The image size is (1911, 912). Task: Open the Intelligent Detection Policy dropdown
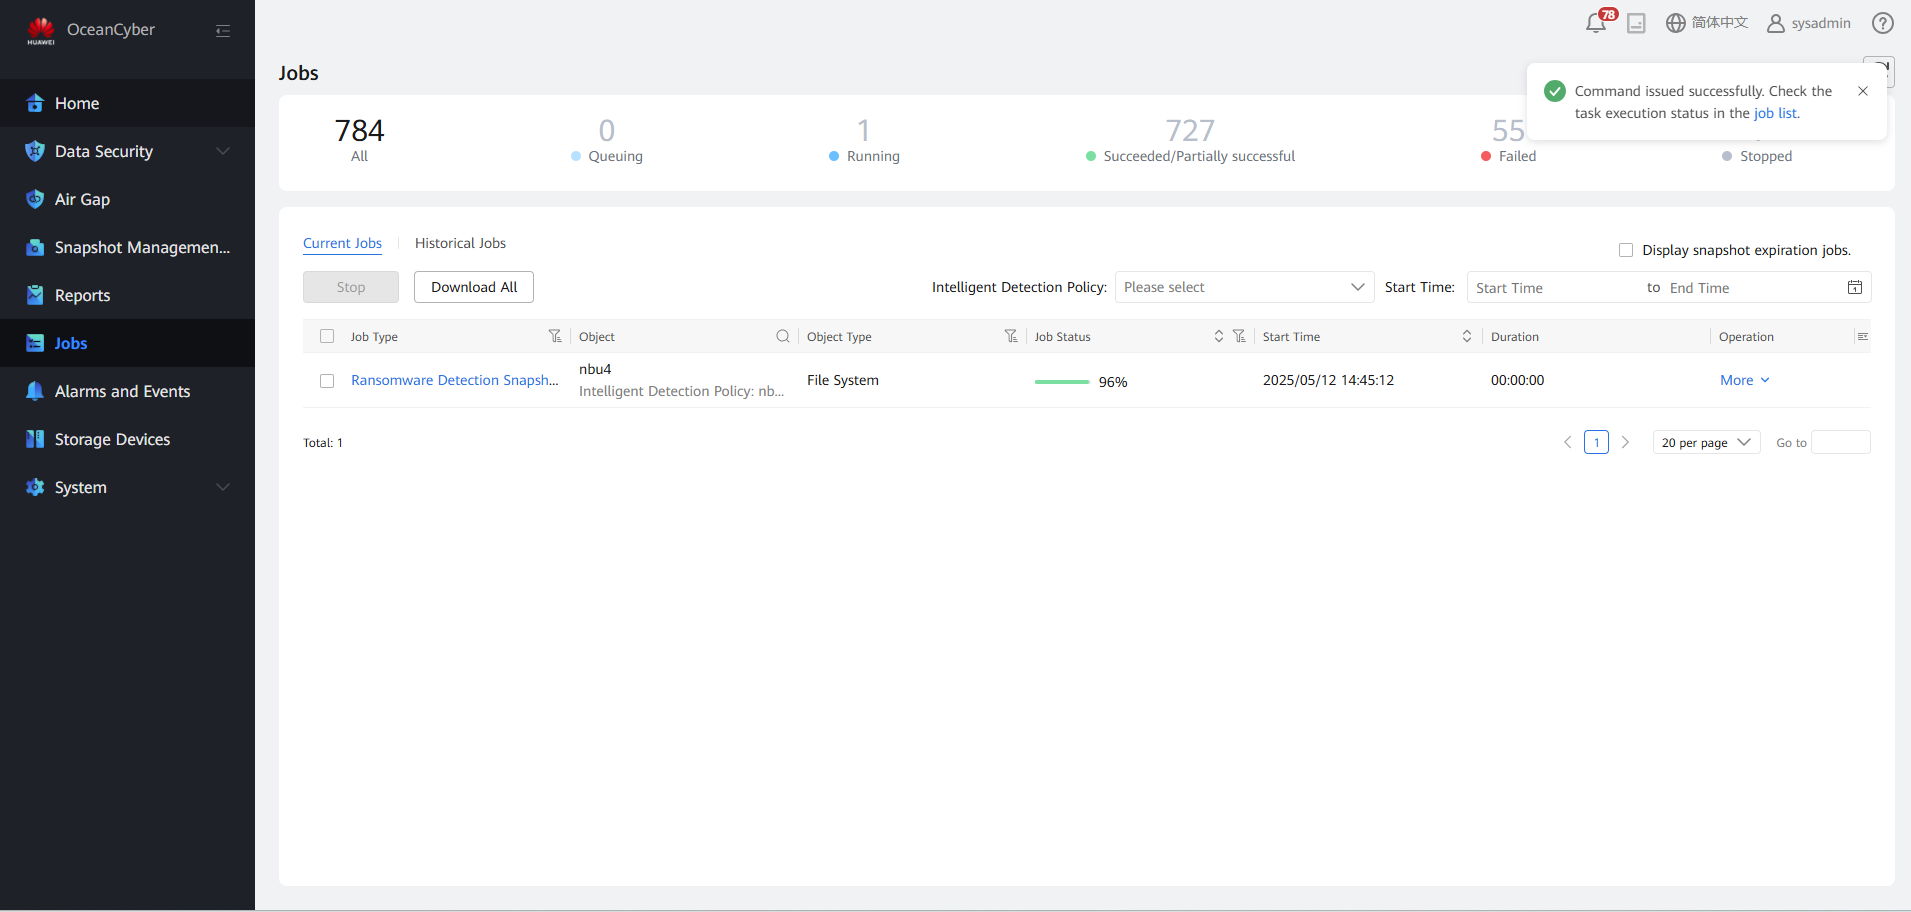pos(1244,288)
